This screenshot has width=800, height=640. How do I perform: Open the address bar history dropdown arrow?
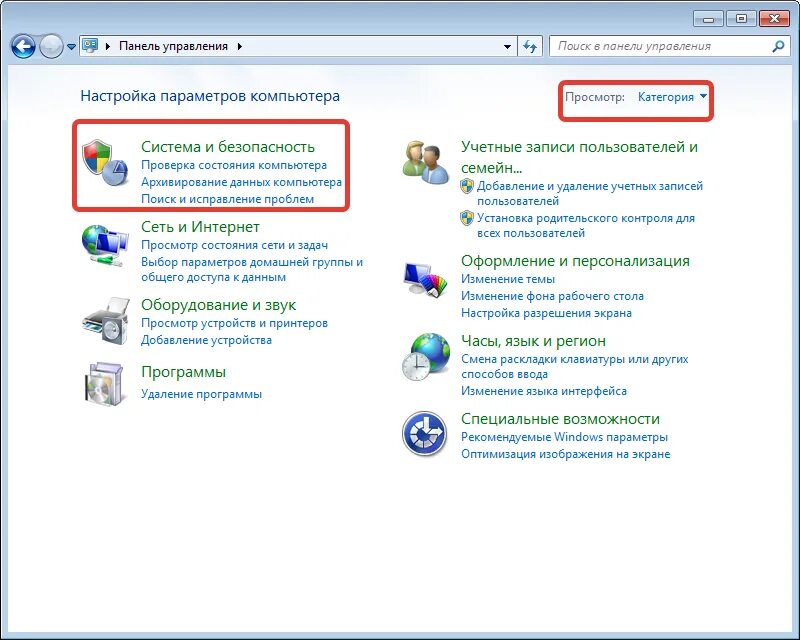coord(507,46)
